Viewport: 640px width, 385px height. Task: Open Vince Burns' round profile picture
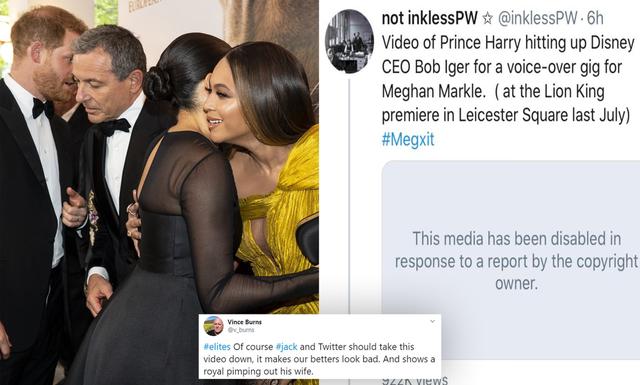(213, 326)
